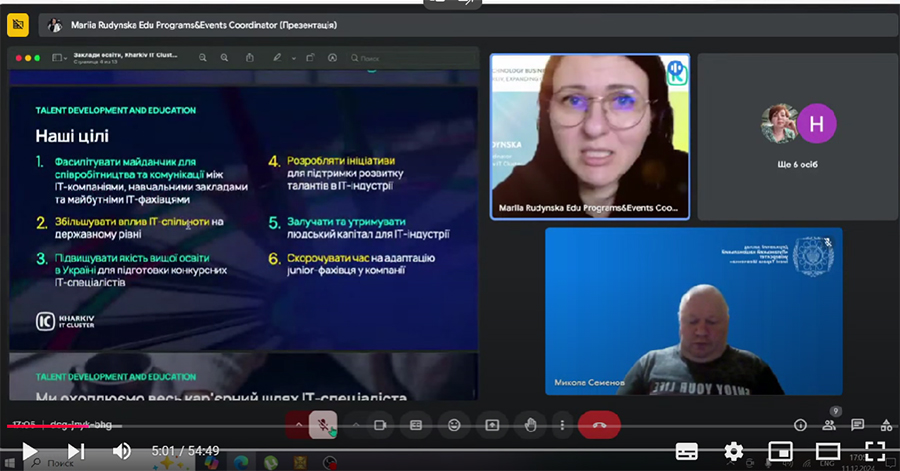Open Microsoft Edge from the taskbar
The width and height of the screenshot is (900, 471).
241,462
